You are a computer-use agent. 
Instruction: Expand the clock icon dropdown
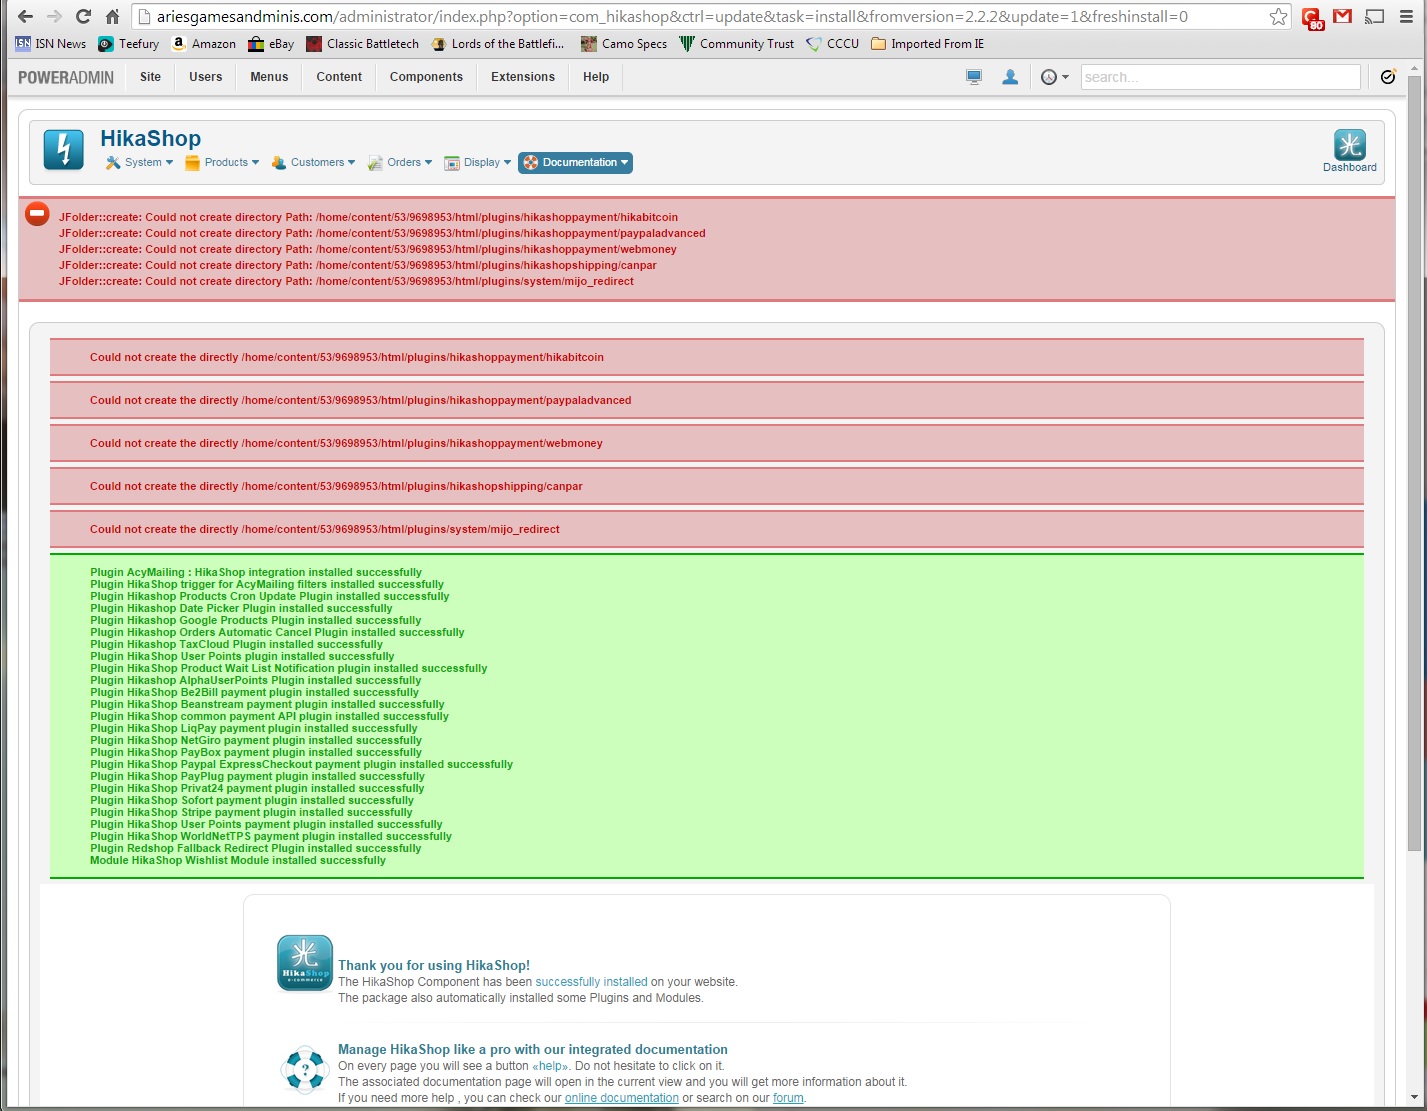tap(1055, 77)
